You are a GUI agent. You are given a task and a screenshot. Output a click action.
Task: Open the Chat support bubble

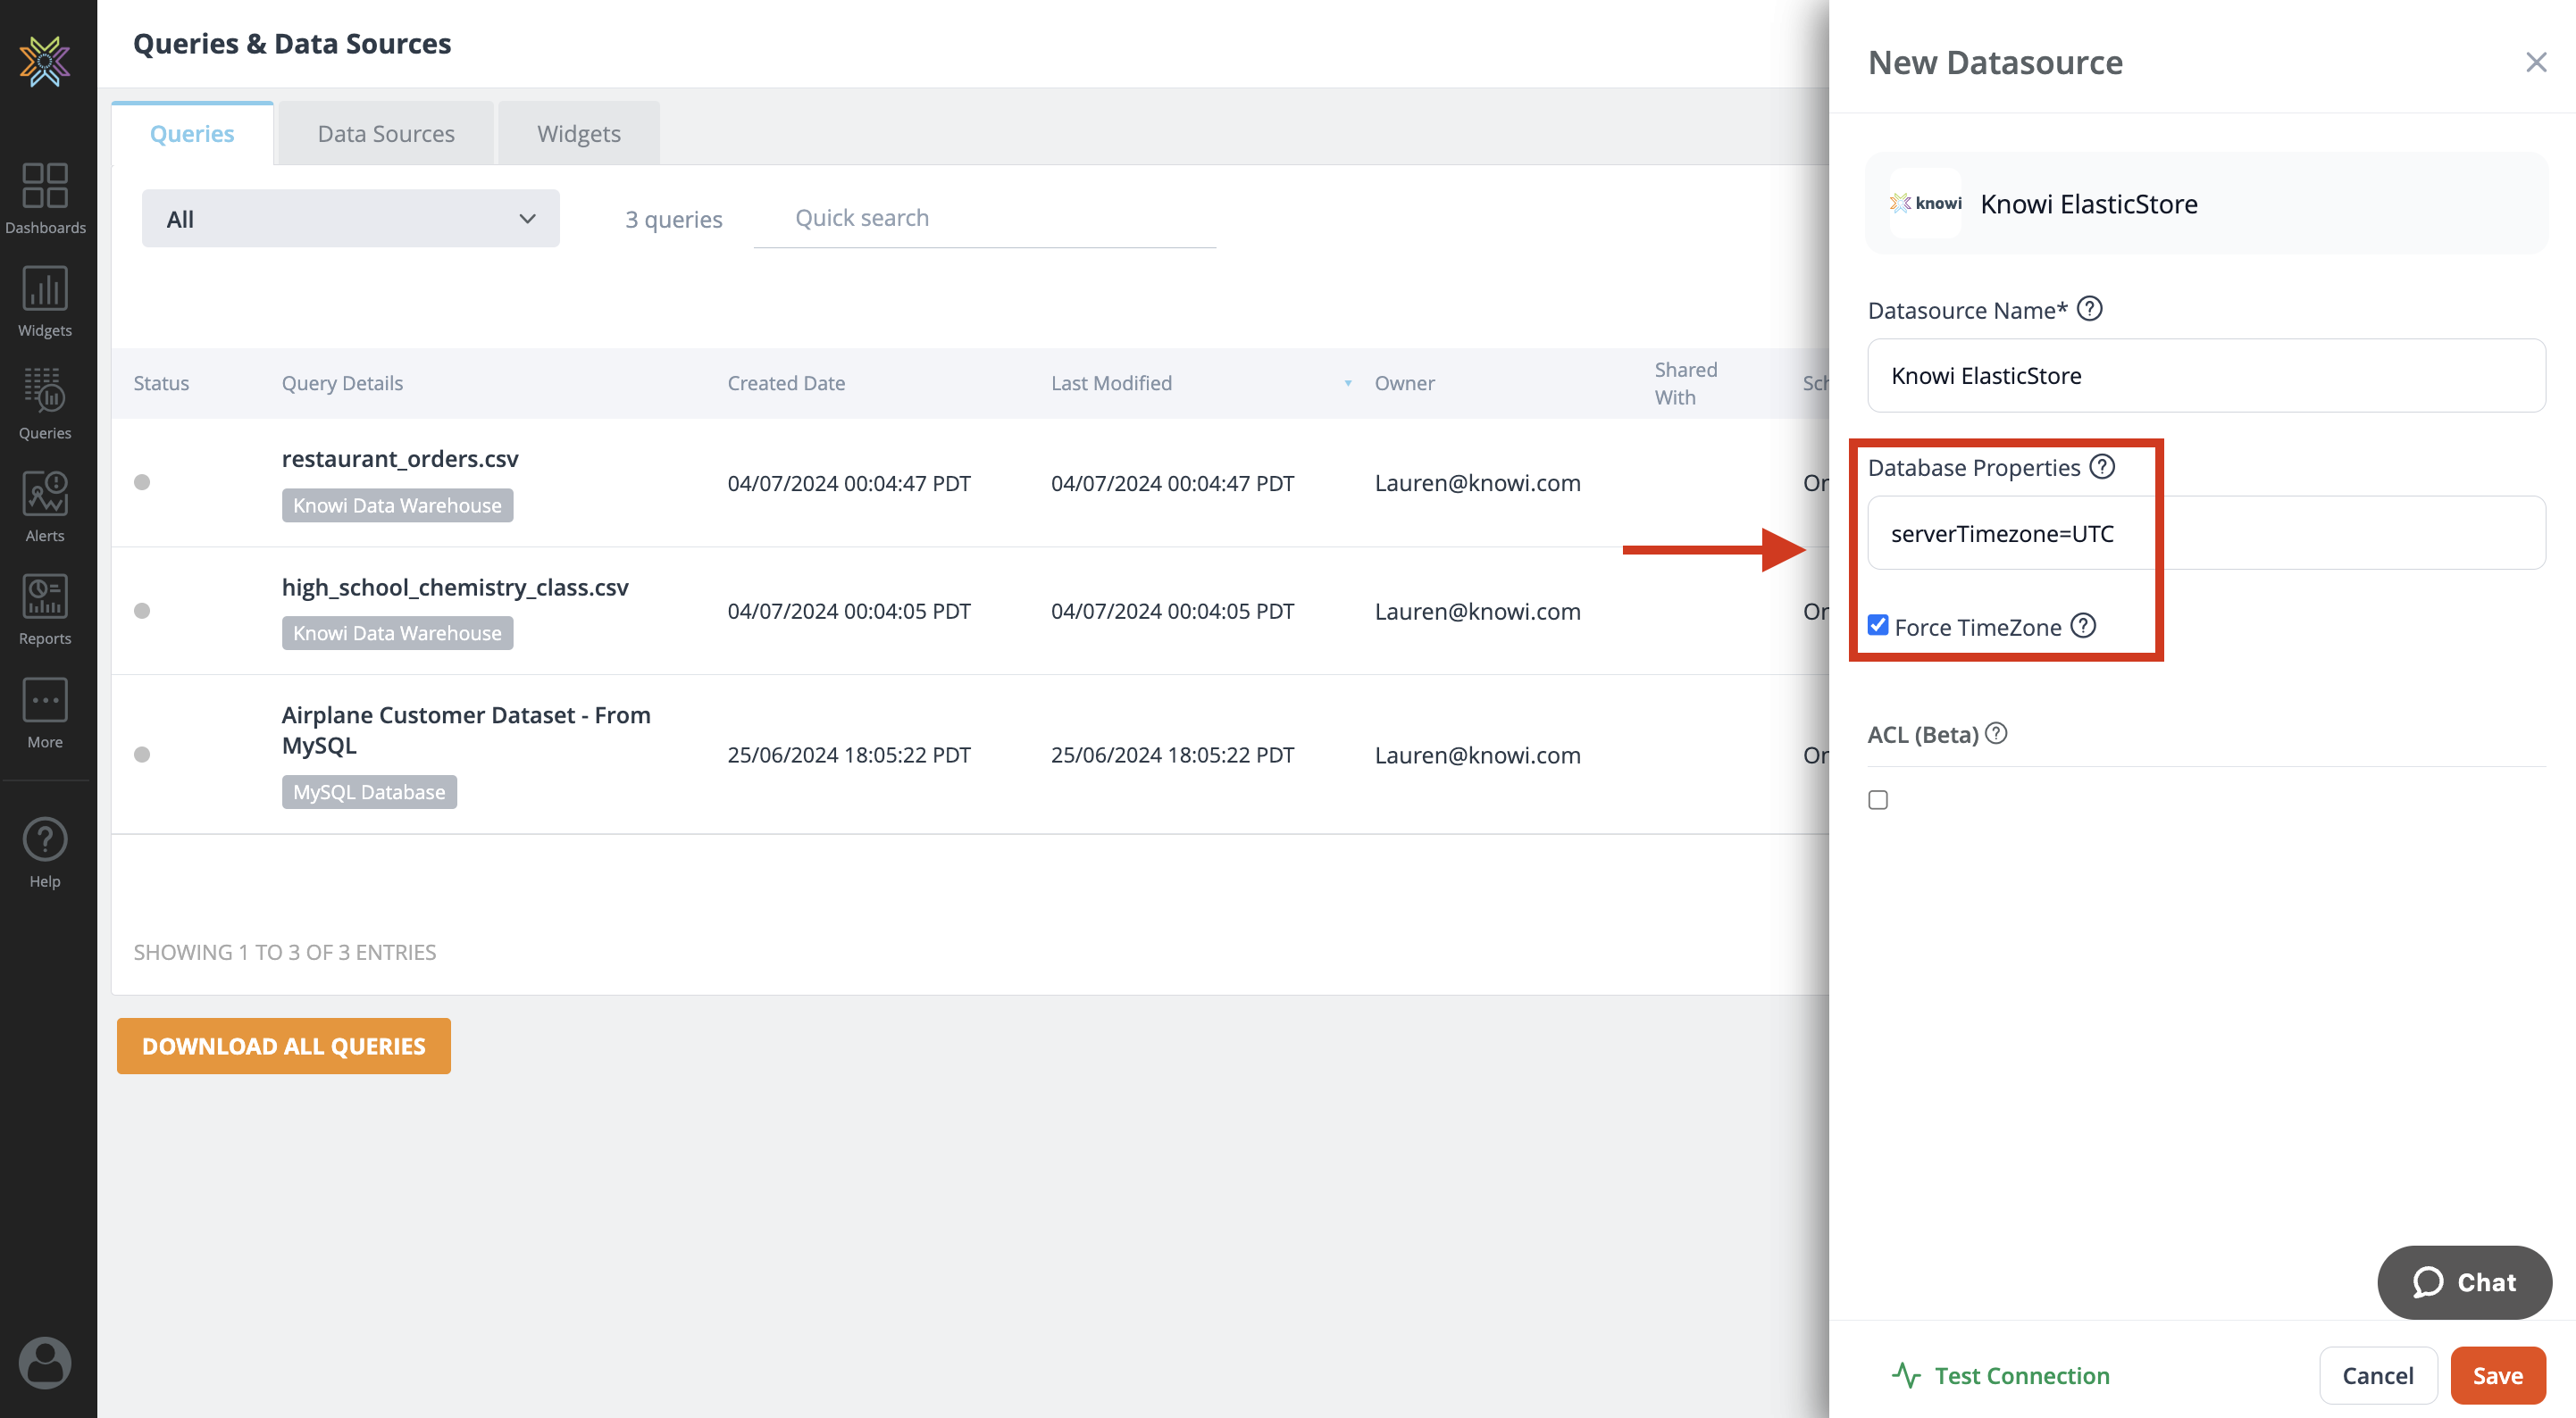click(x=2464, y=1282)
